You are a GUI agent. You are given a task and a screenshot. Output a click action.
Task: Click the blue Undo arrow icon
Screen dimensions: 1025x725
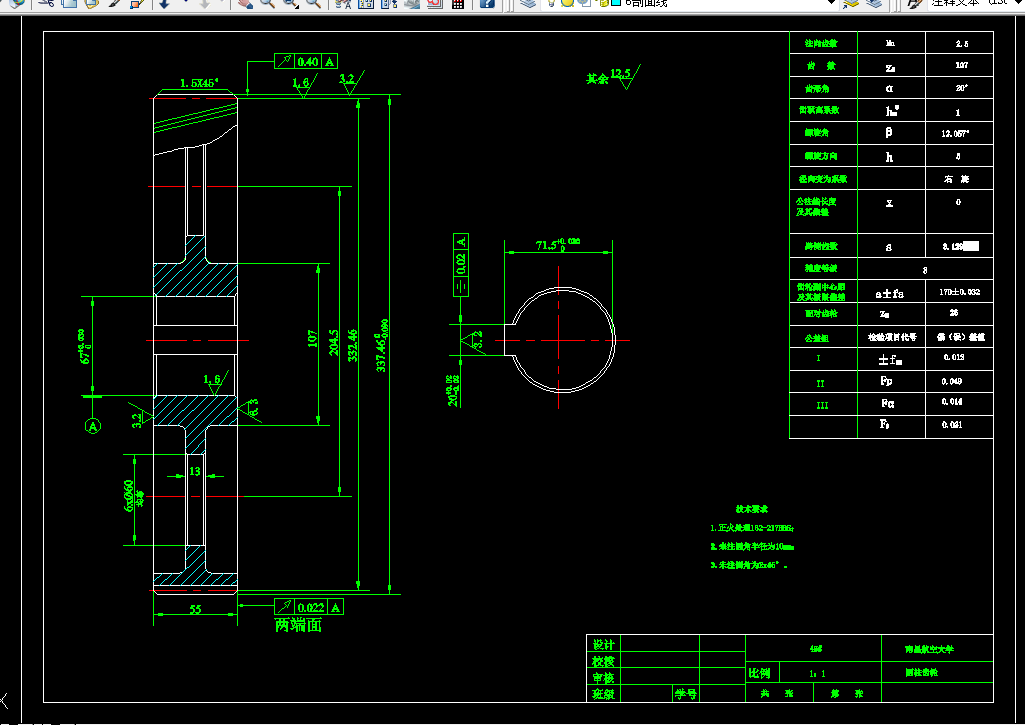(164, 3)
